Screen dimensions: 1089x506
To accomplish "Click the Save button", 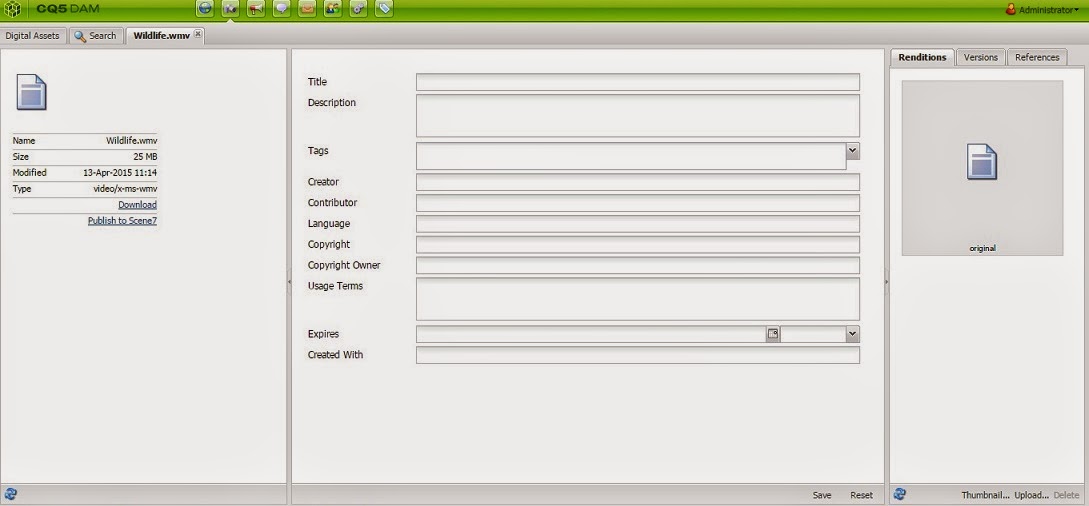I will click(822, 495).
